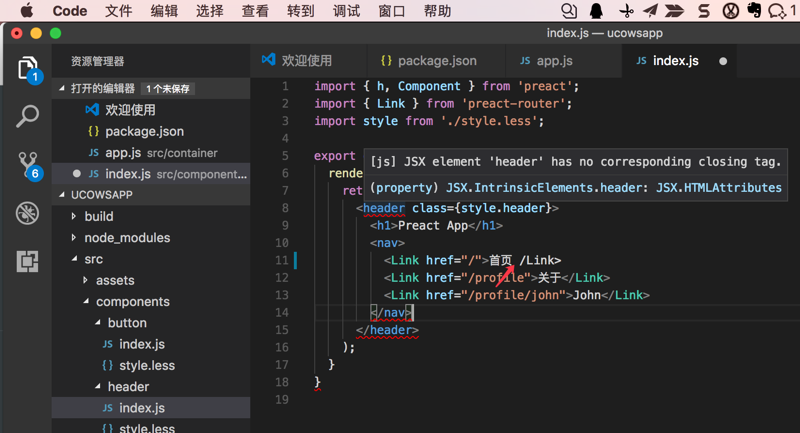Click line number 15 in the gutter
800x433 pixels.
285,330
